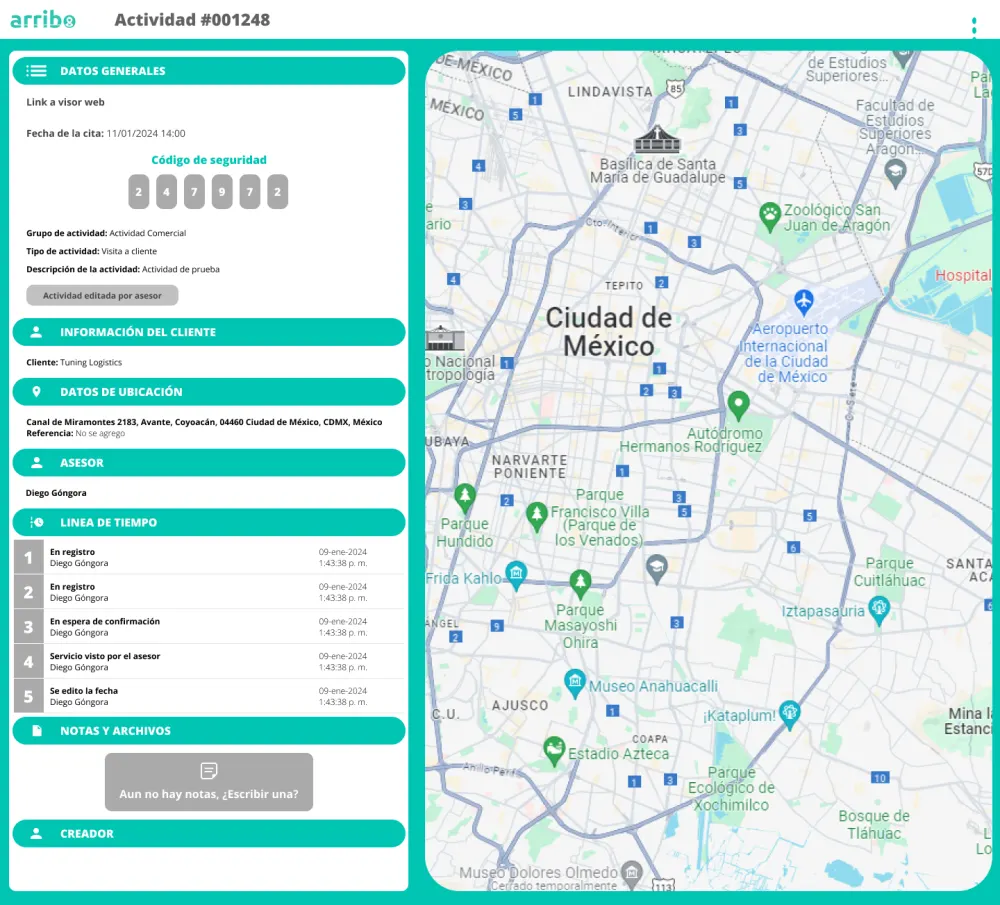Click the person icon next to Asesor
The image size is (1000, 905).
click(36, 462)
